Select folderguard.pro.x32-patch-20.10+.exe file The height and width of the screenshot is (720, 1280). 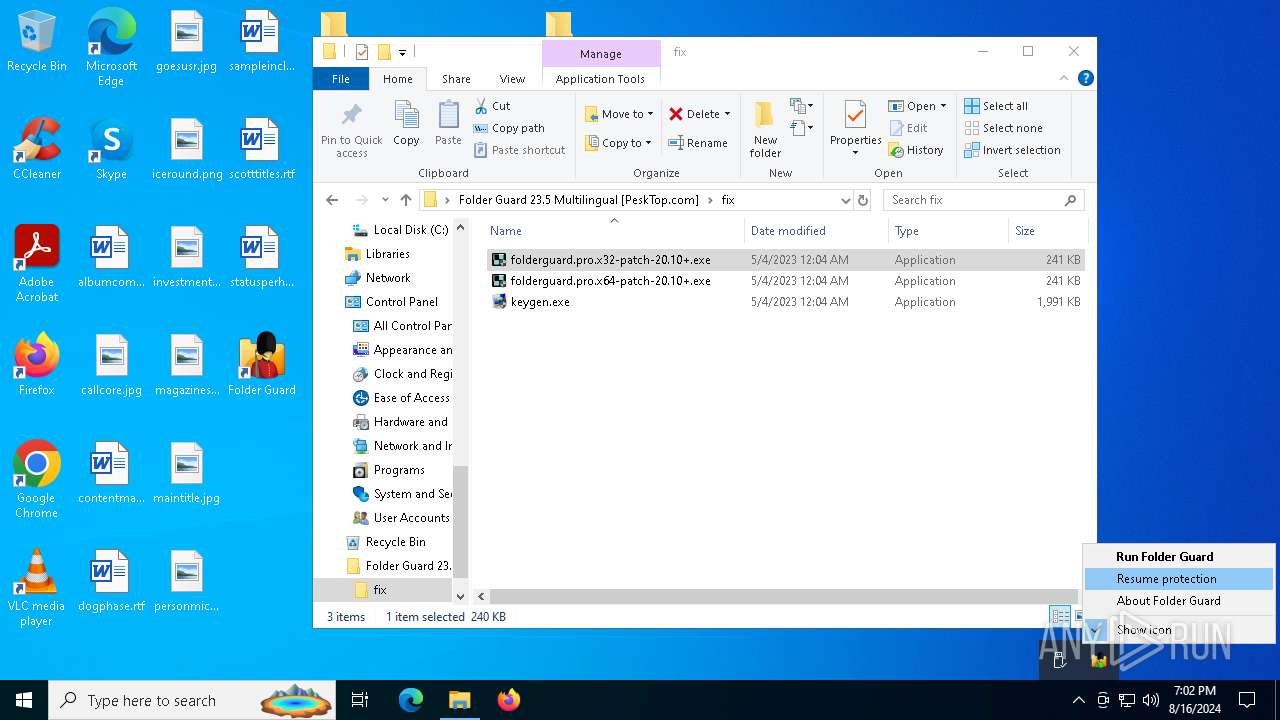point(786,260)
